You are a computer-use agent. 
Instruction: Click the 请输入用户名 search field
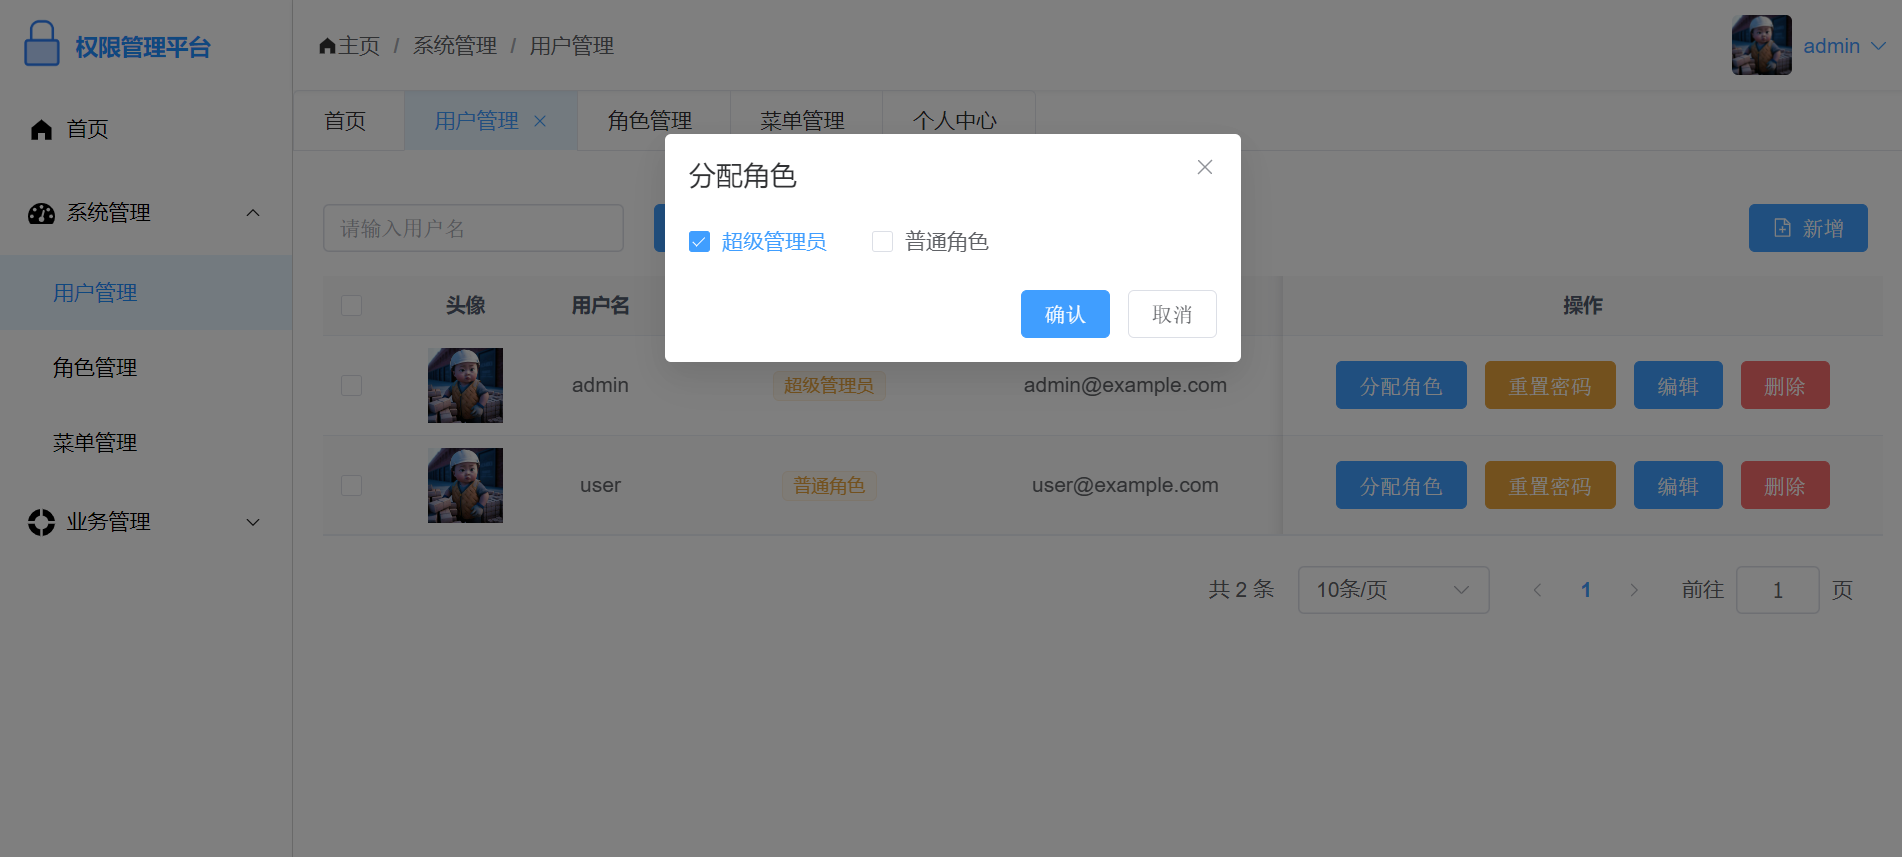coord(473,229)
